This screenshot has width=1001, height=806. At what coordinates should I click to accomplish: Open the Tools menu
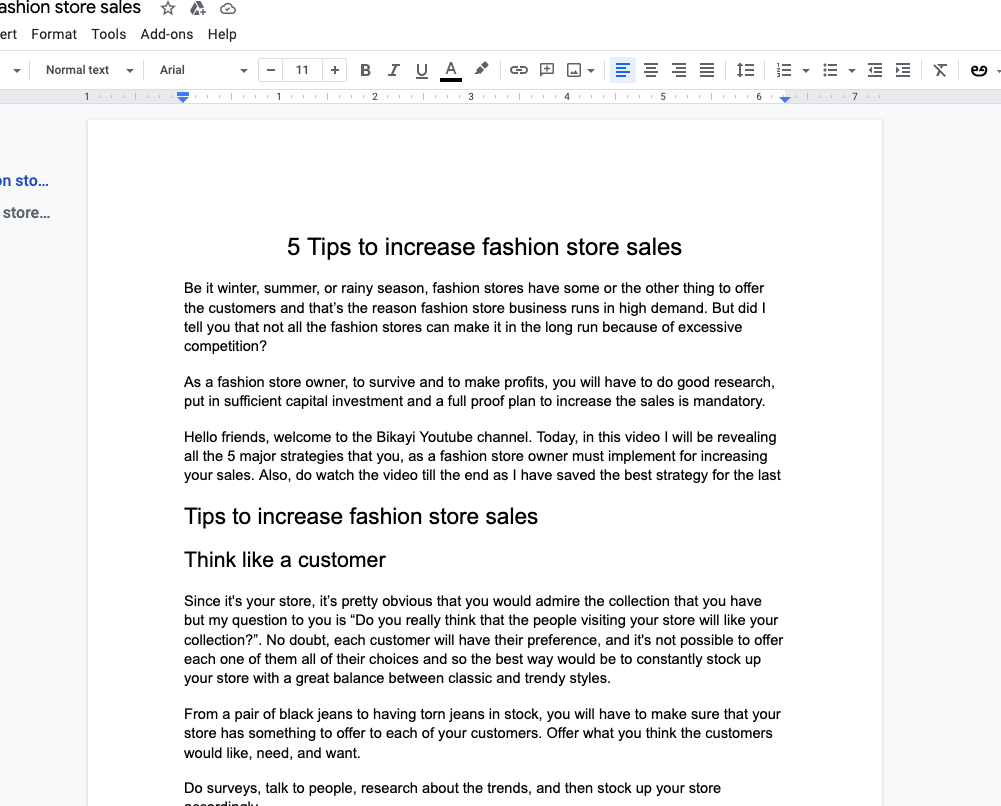tap(109, 34)
